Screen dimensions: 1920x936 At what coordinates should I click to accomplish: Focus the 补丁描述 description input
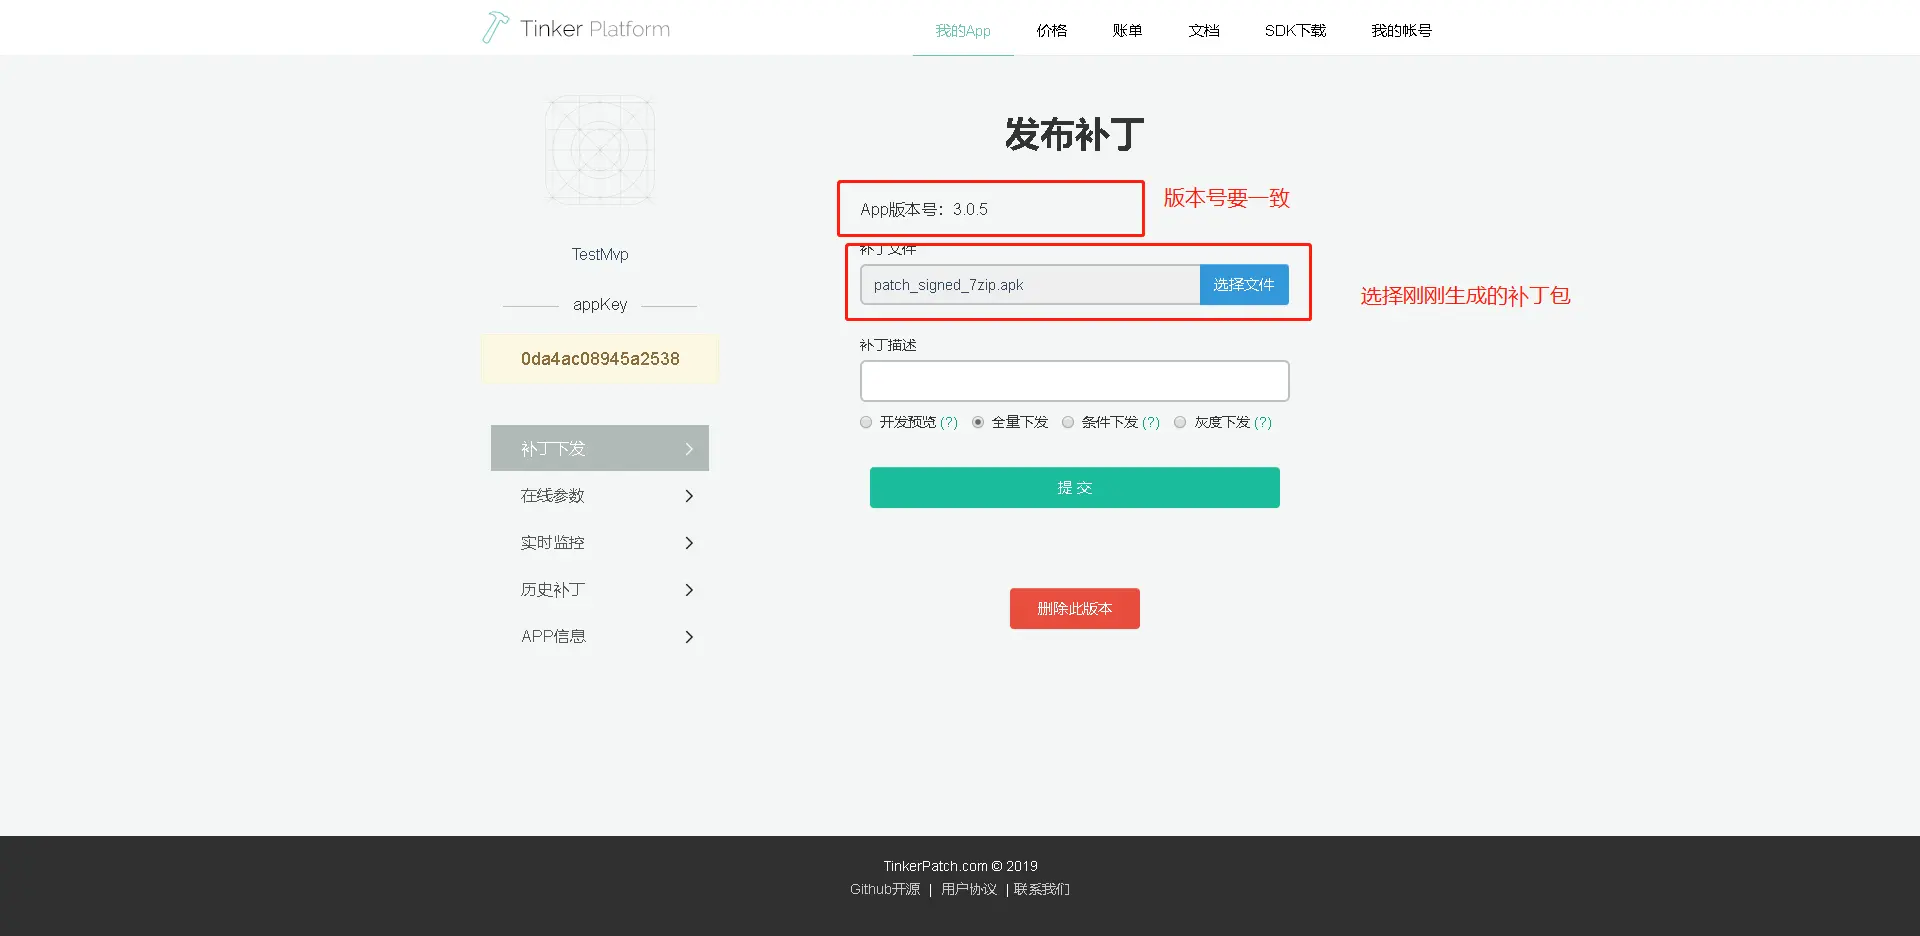(1075, 381)
